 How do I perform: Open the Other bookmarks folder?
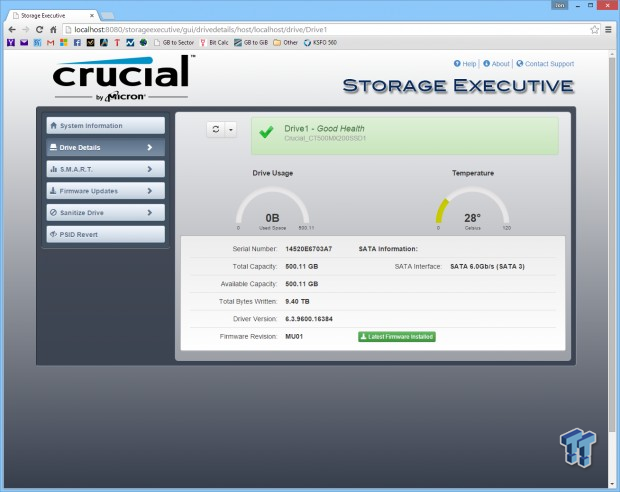click(x=285, y=42)
